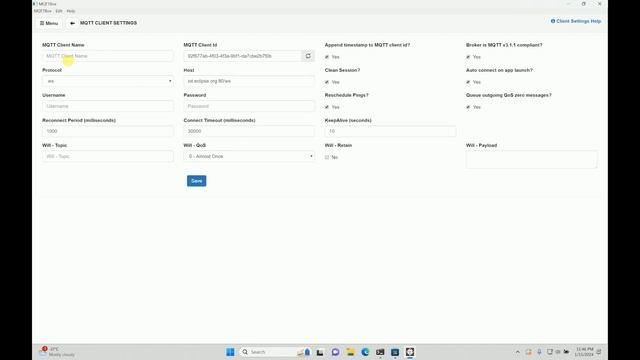The width and height of the screenshot is (640, 360).
Task: Toggle Append timestamp to client id checkbox
Action: (327, 57)
